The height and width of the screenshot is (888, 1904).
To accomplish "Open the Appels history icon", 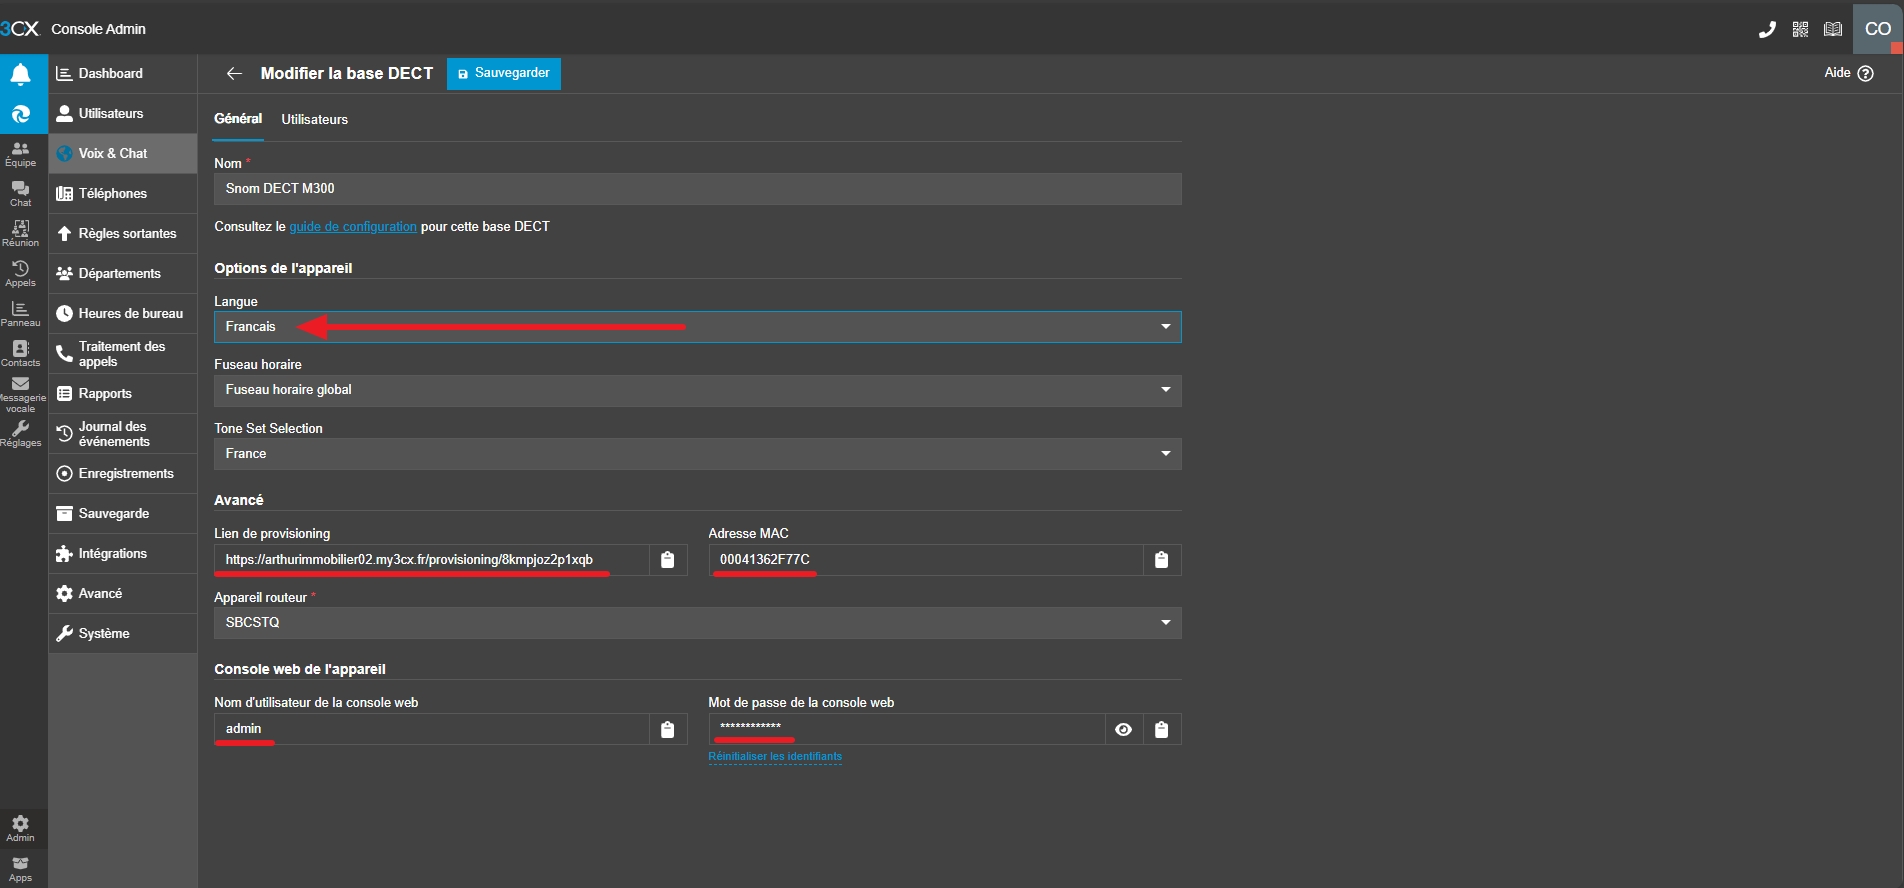I will coord(21,274).
